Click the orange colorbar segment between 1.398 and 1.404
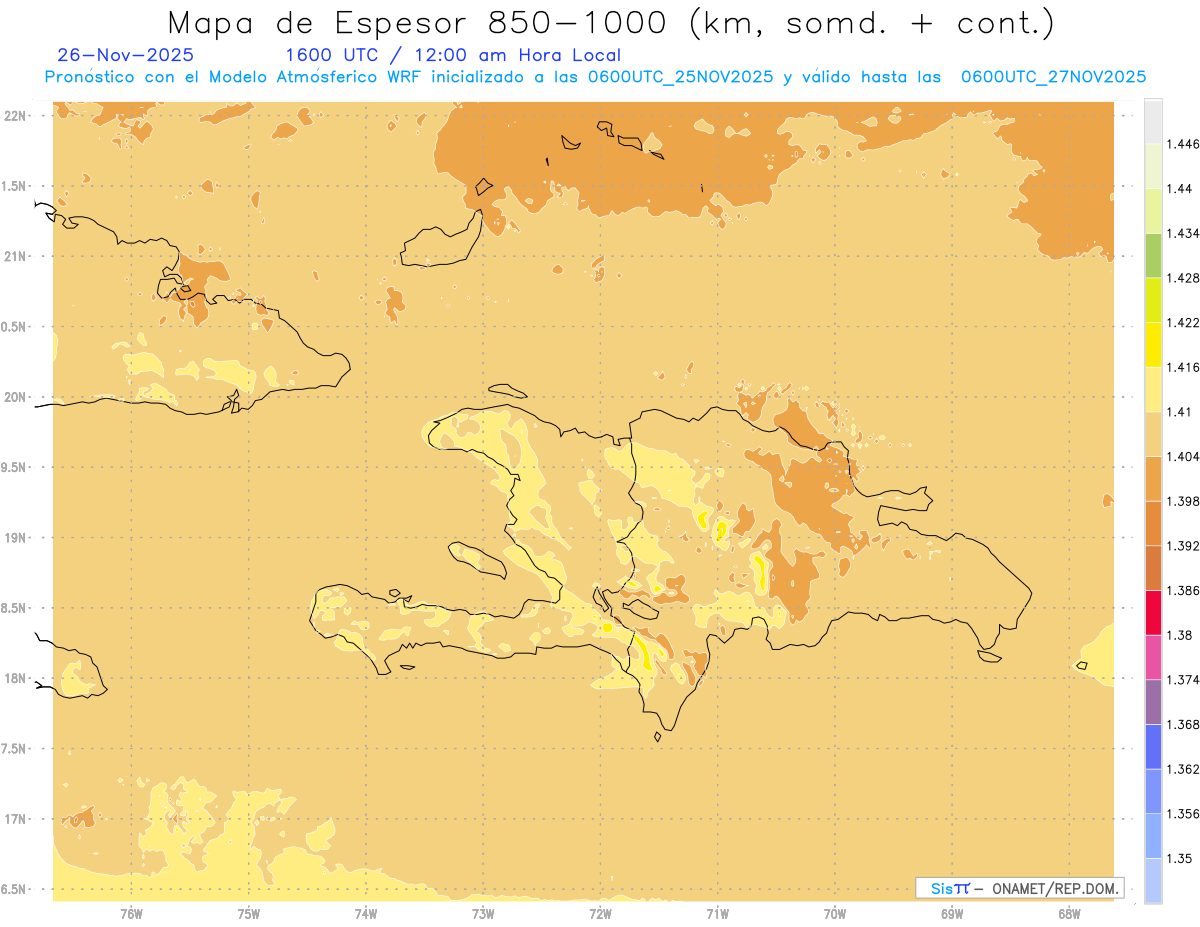The height and width of the screenshot is (927, 1200). pyautogui.click(x=1153, y=479)
